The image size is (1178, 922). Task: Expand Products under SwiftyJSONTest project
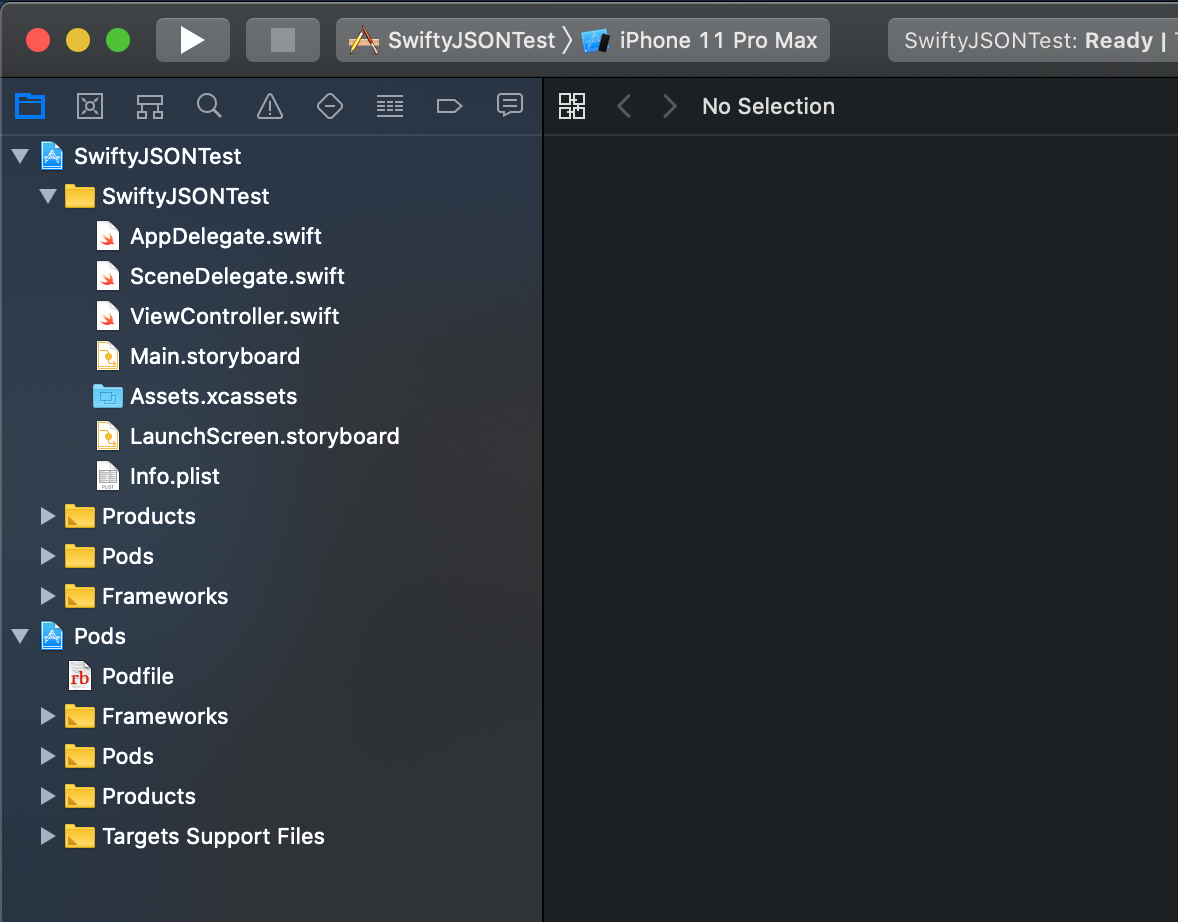(48, 516)
